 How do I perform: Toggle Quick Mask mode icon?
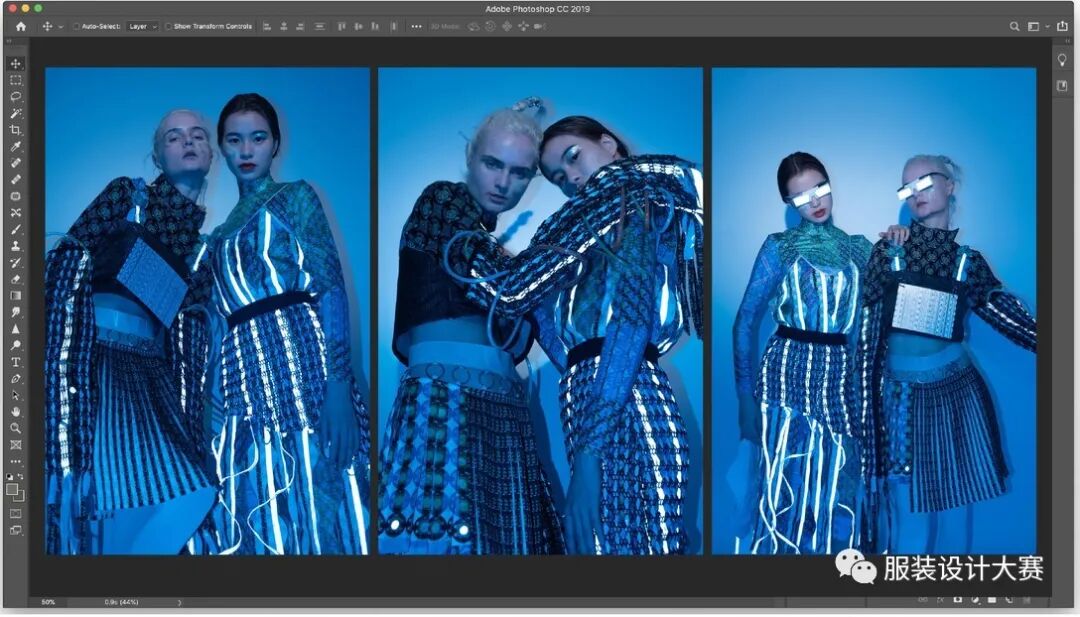pyautogui.click(x=15, y=514)
